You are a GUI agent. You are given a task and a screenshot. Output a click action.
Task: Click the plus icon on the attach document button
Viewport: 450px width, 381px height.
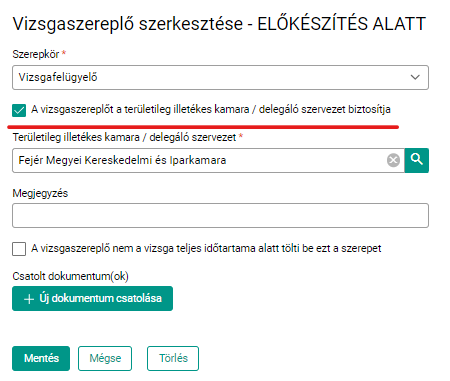[29, 299]
